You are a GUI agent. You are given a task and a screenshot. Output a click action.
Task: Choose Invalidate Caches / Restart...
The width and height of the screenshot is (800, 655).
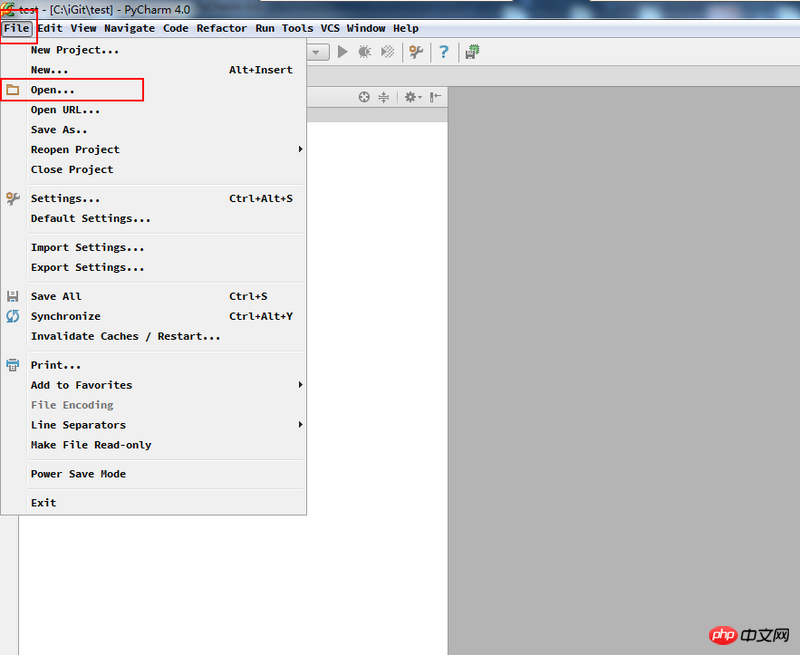(x=153, y=336)
